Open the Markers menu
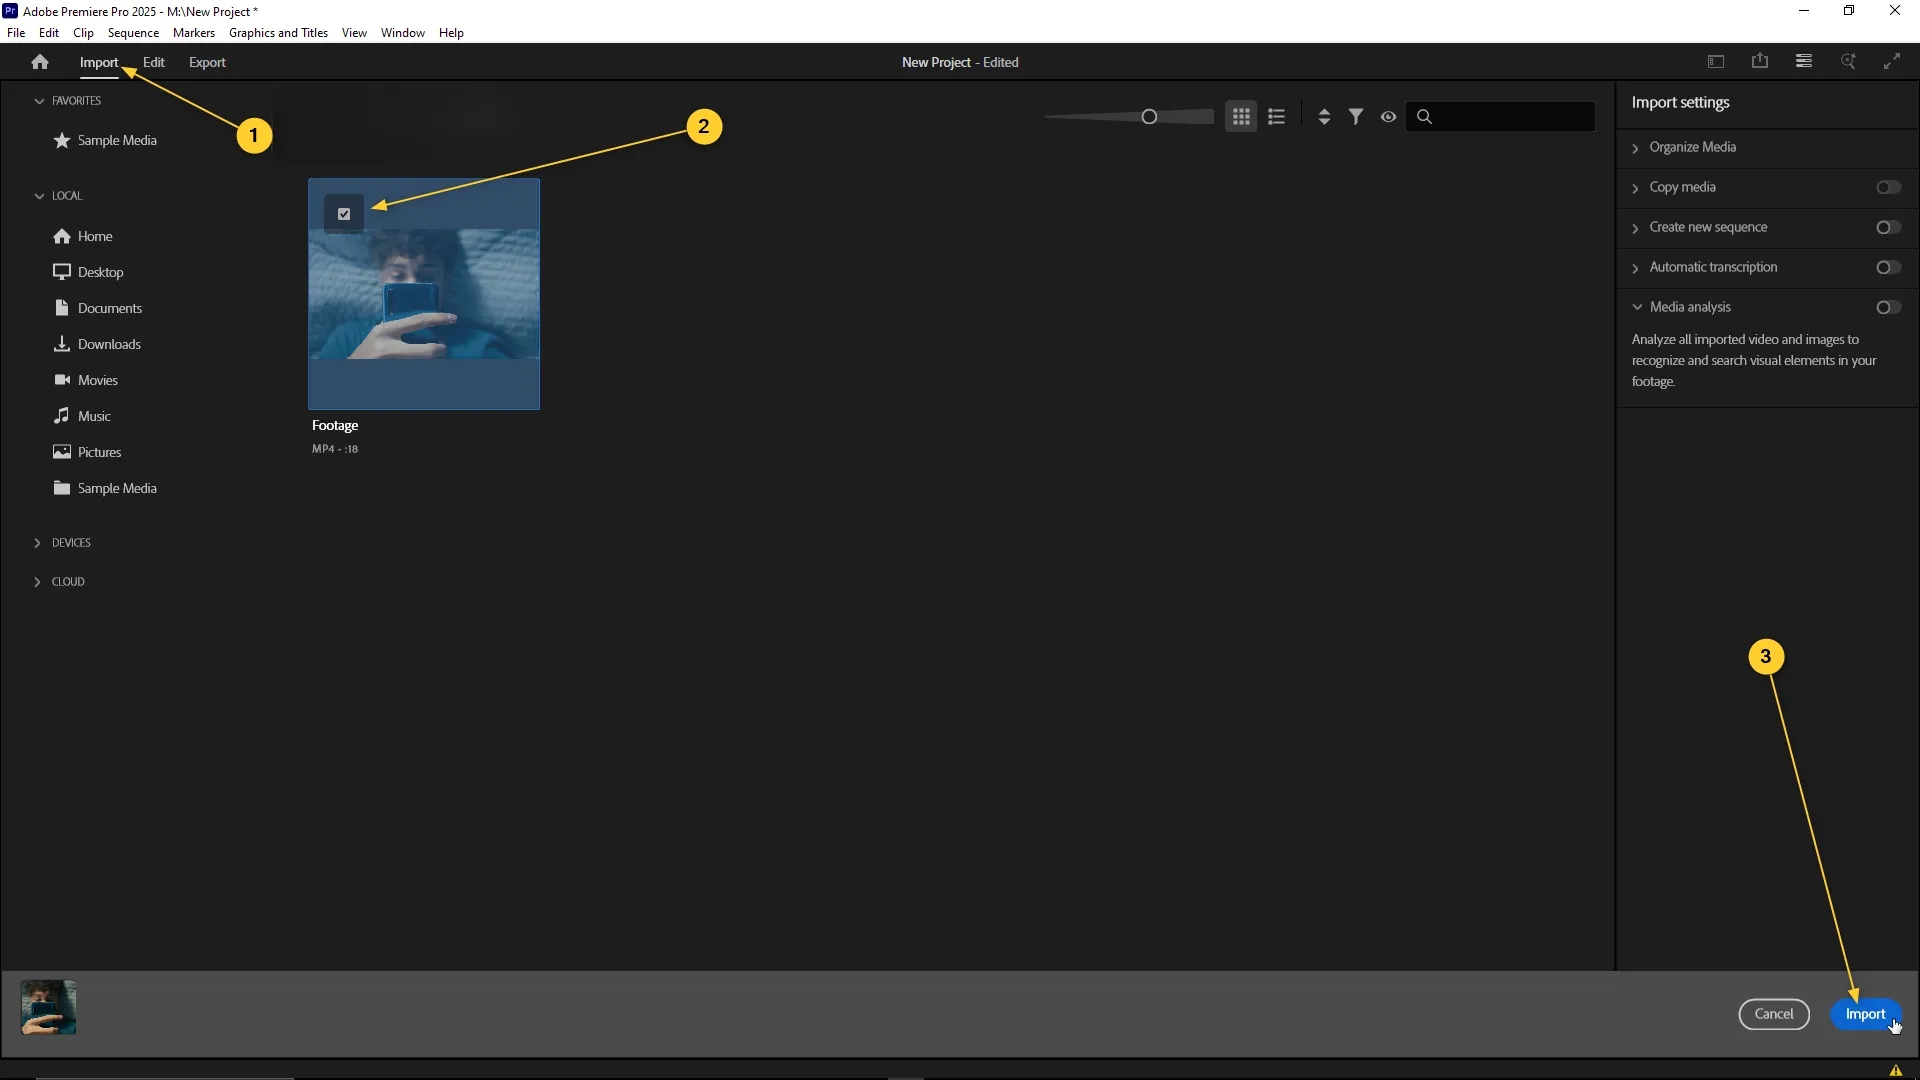 pyautogui.click(x=194, y=33)
